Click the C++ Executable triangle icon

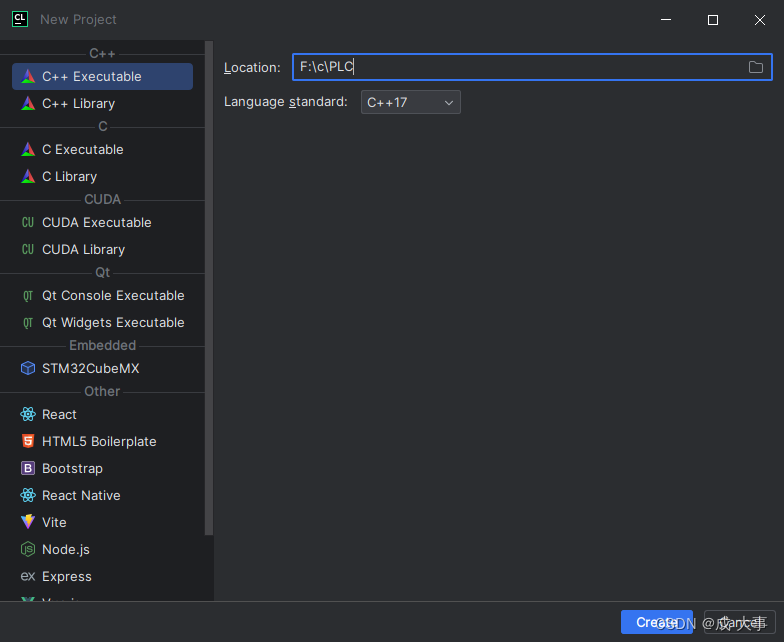[28, 77]
